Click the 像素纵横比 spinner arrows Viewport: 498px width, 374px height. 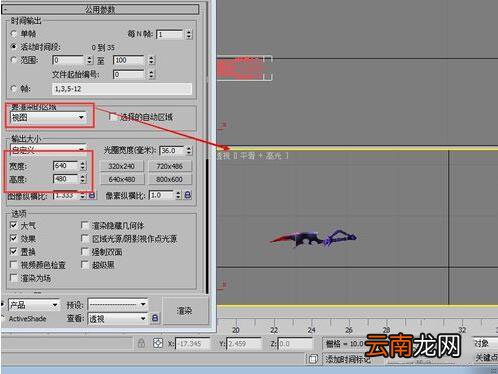[x=178, y=195]
